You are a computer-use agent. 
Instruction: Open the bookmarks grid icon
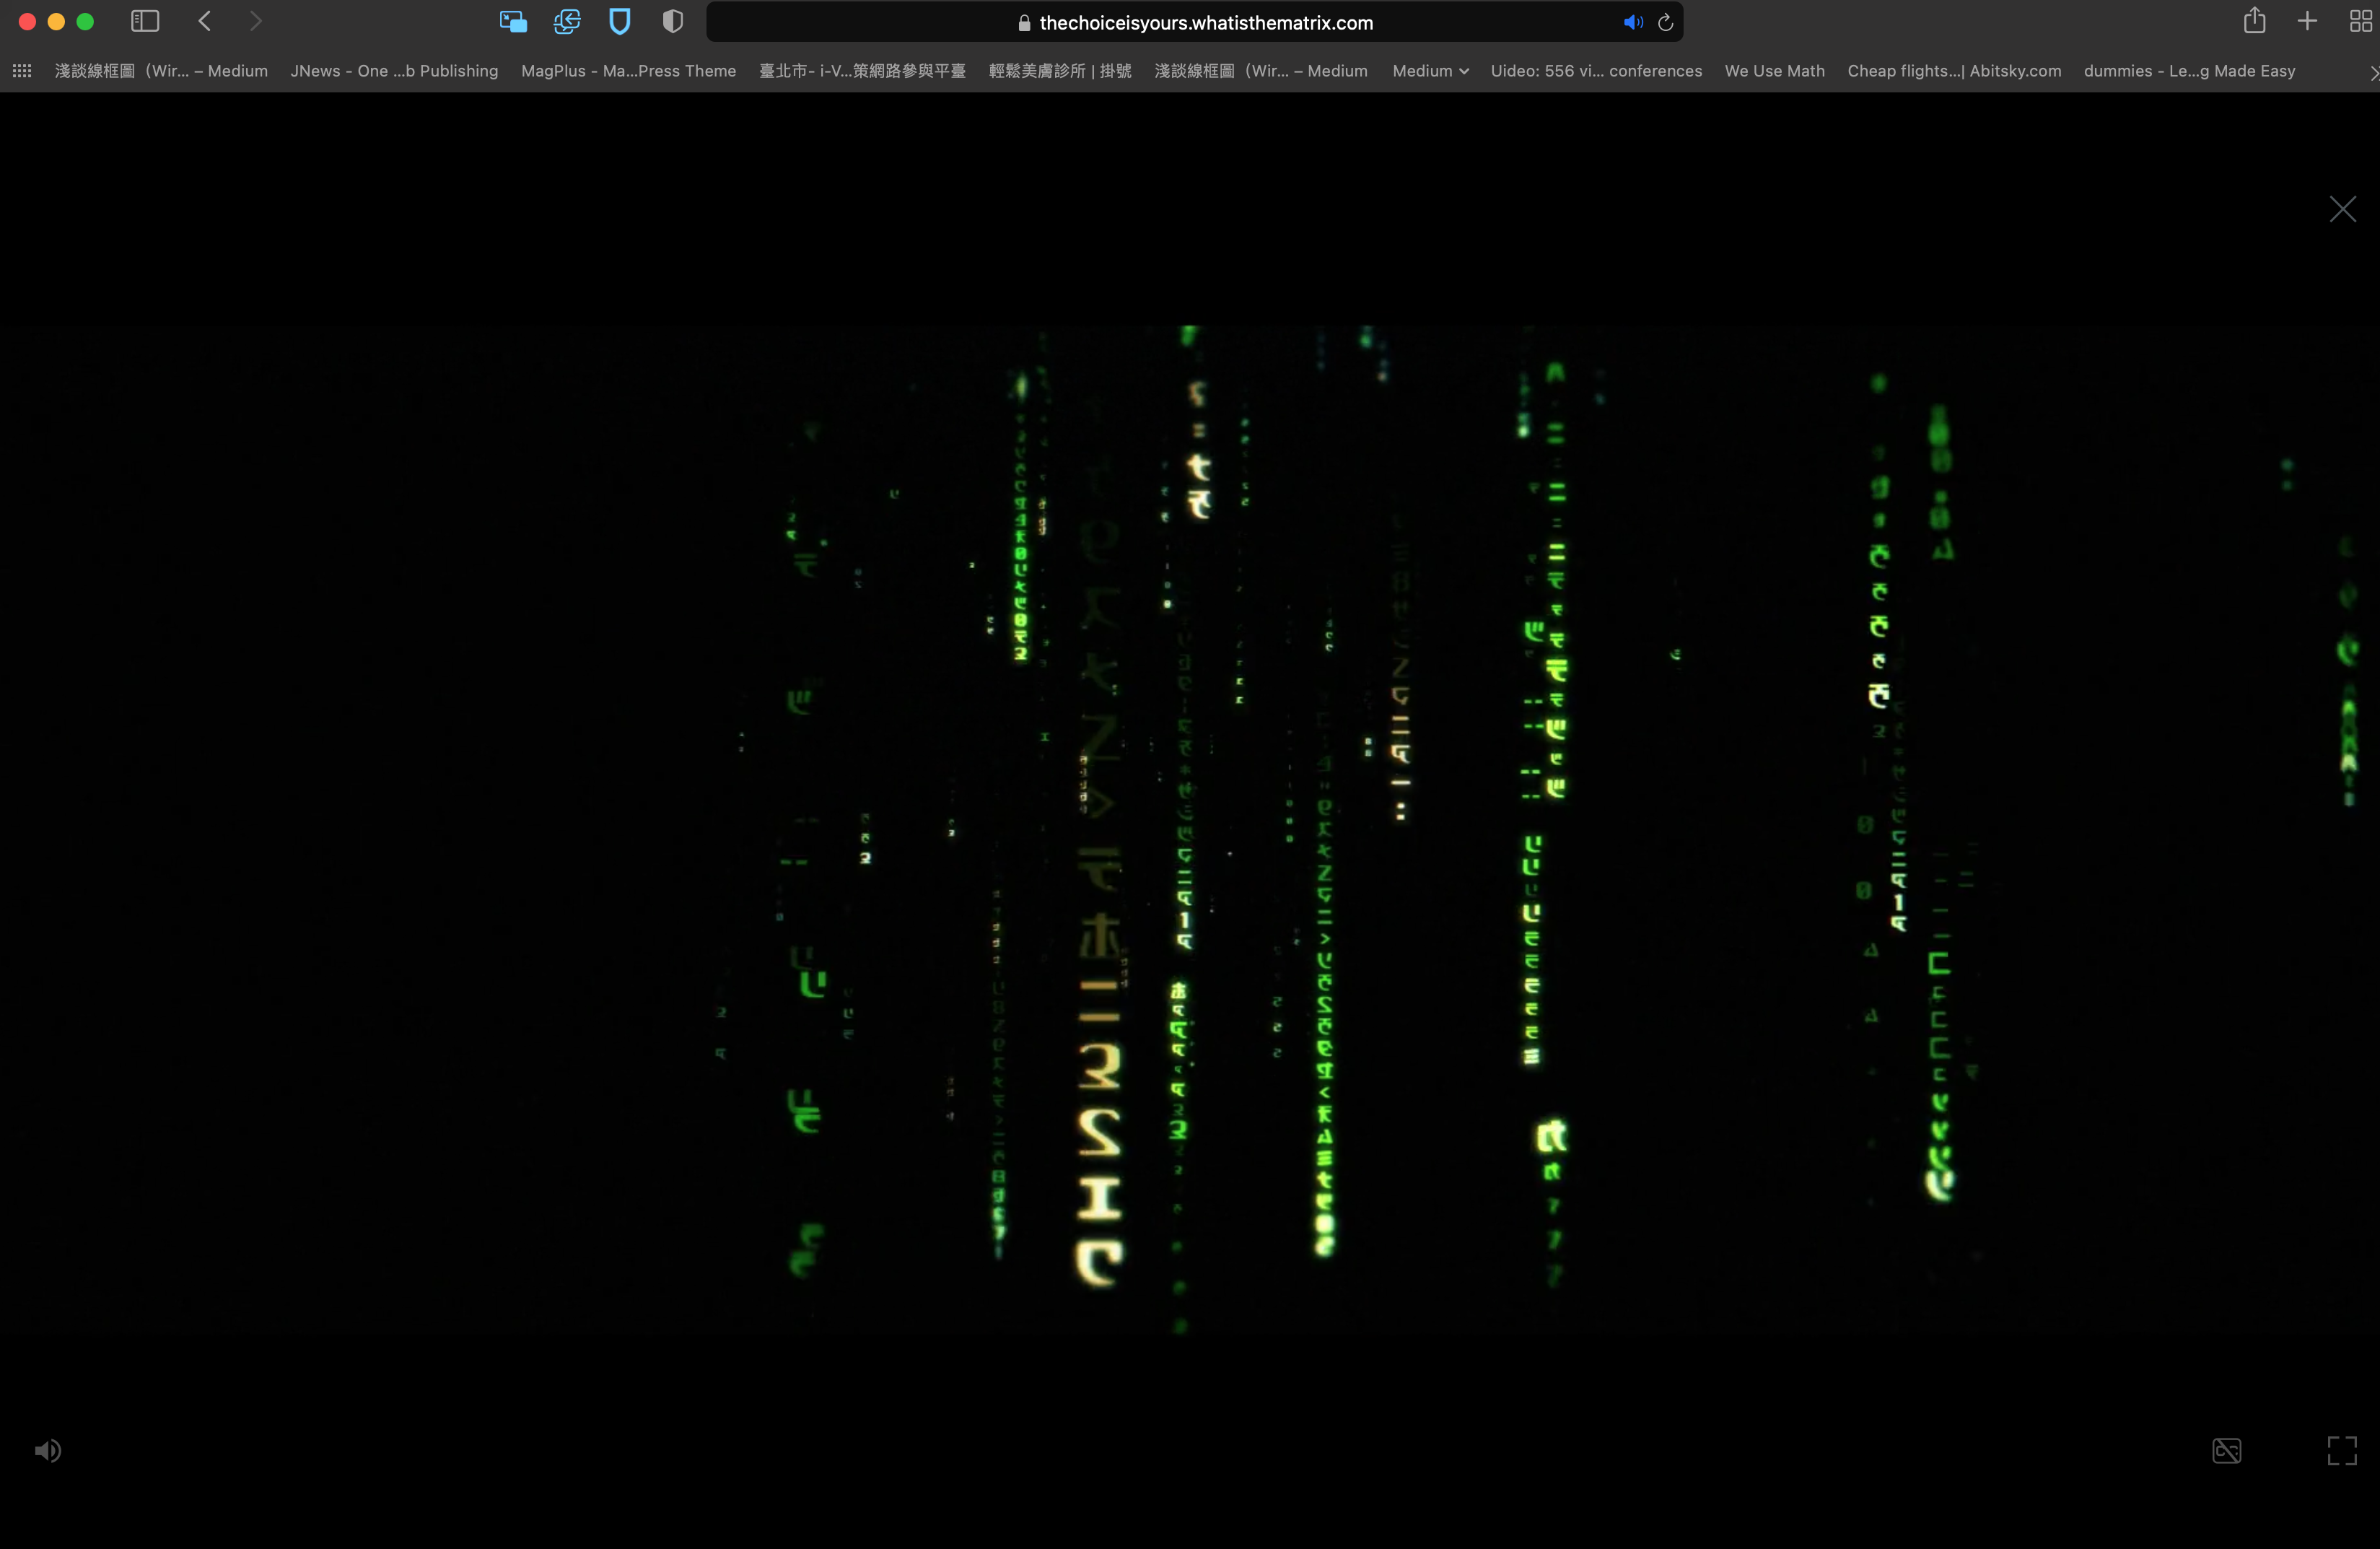point(22,71)
